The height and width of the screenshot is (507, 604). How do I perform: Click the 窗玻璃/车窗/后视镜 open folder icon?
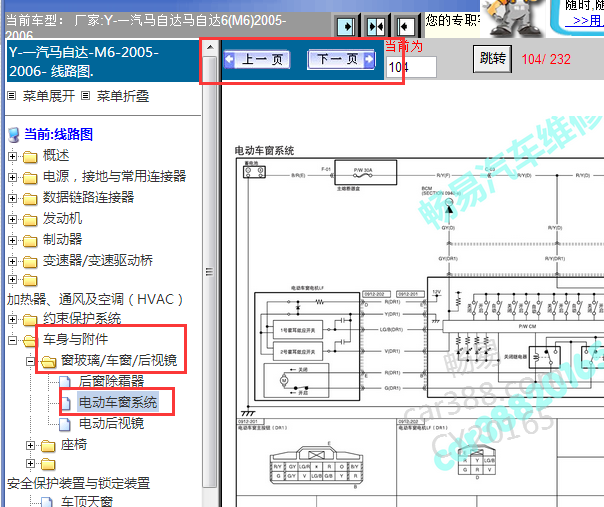pos(49,362)
